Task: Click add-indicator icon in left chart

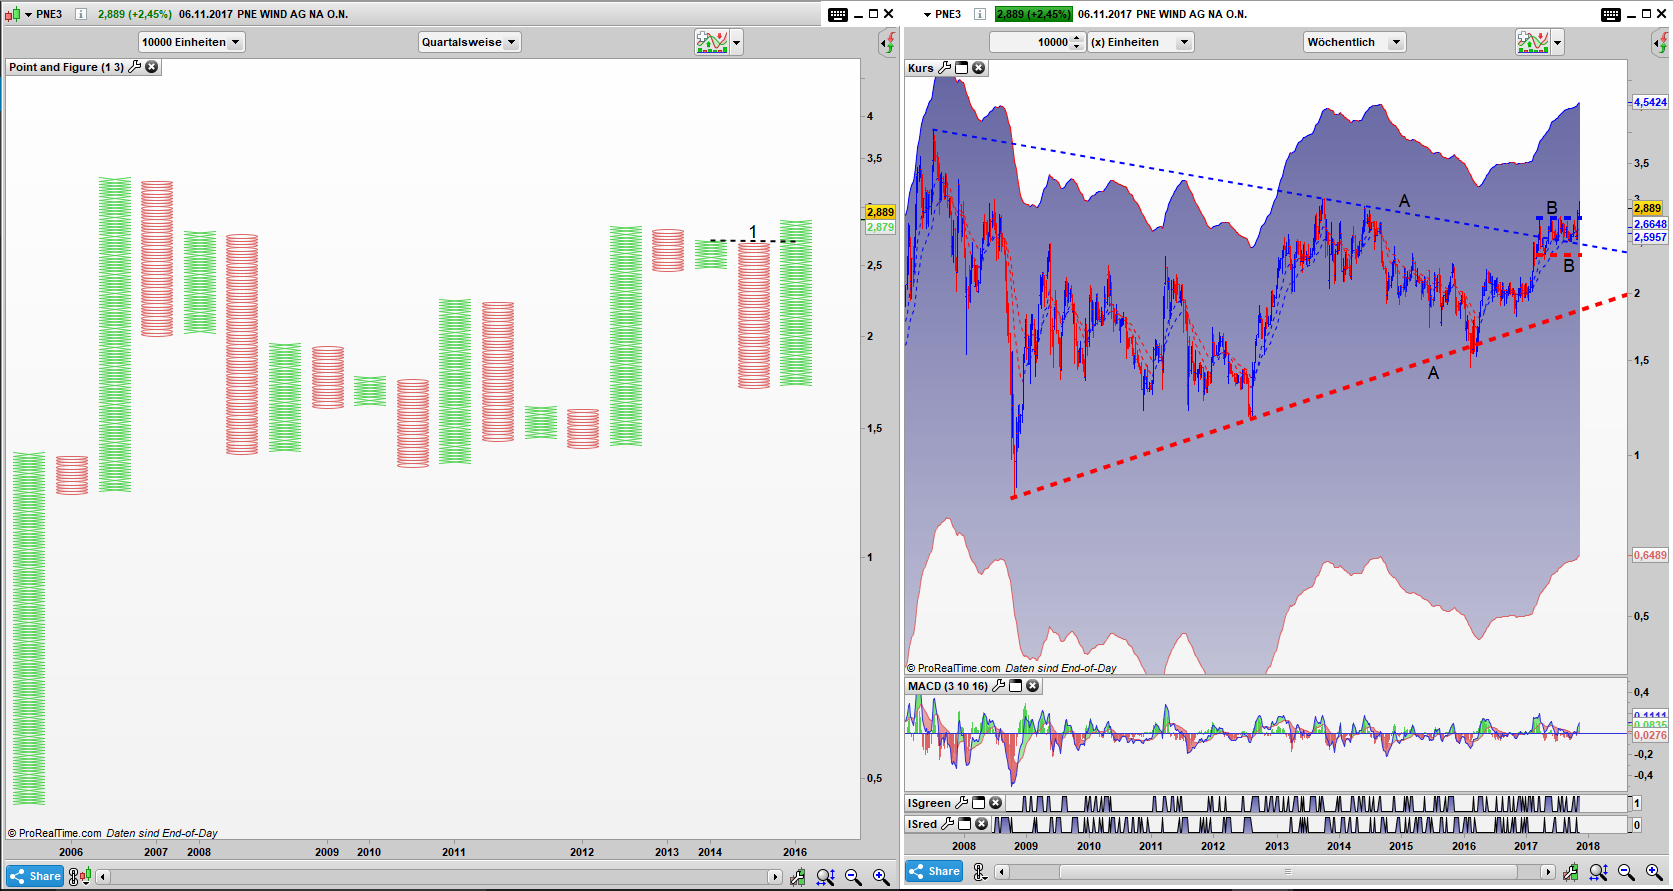Action: [712, 42]
